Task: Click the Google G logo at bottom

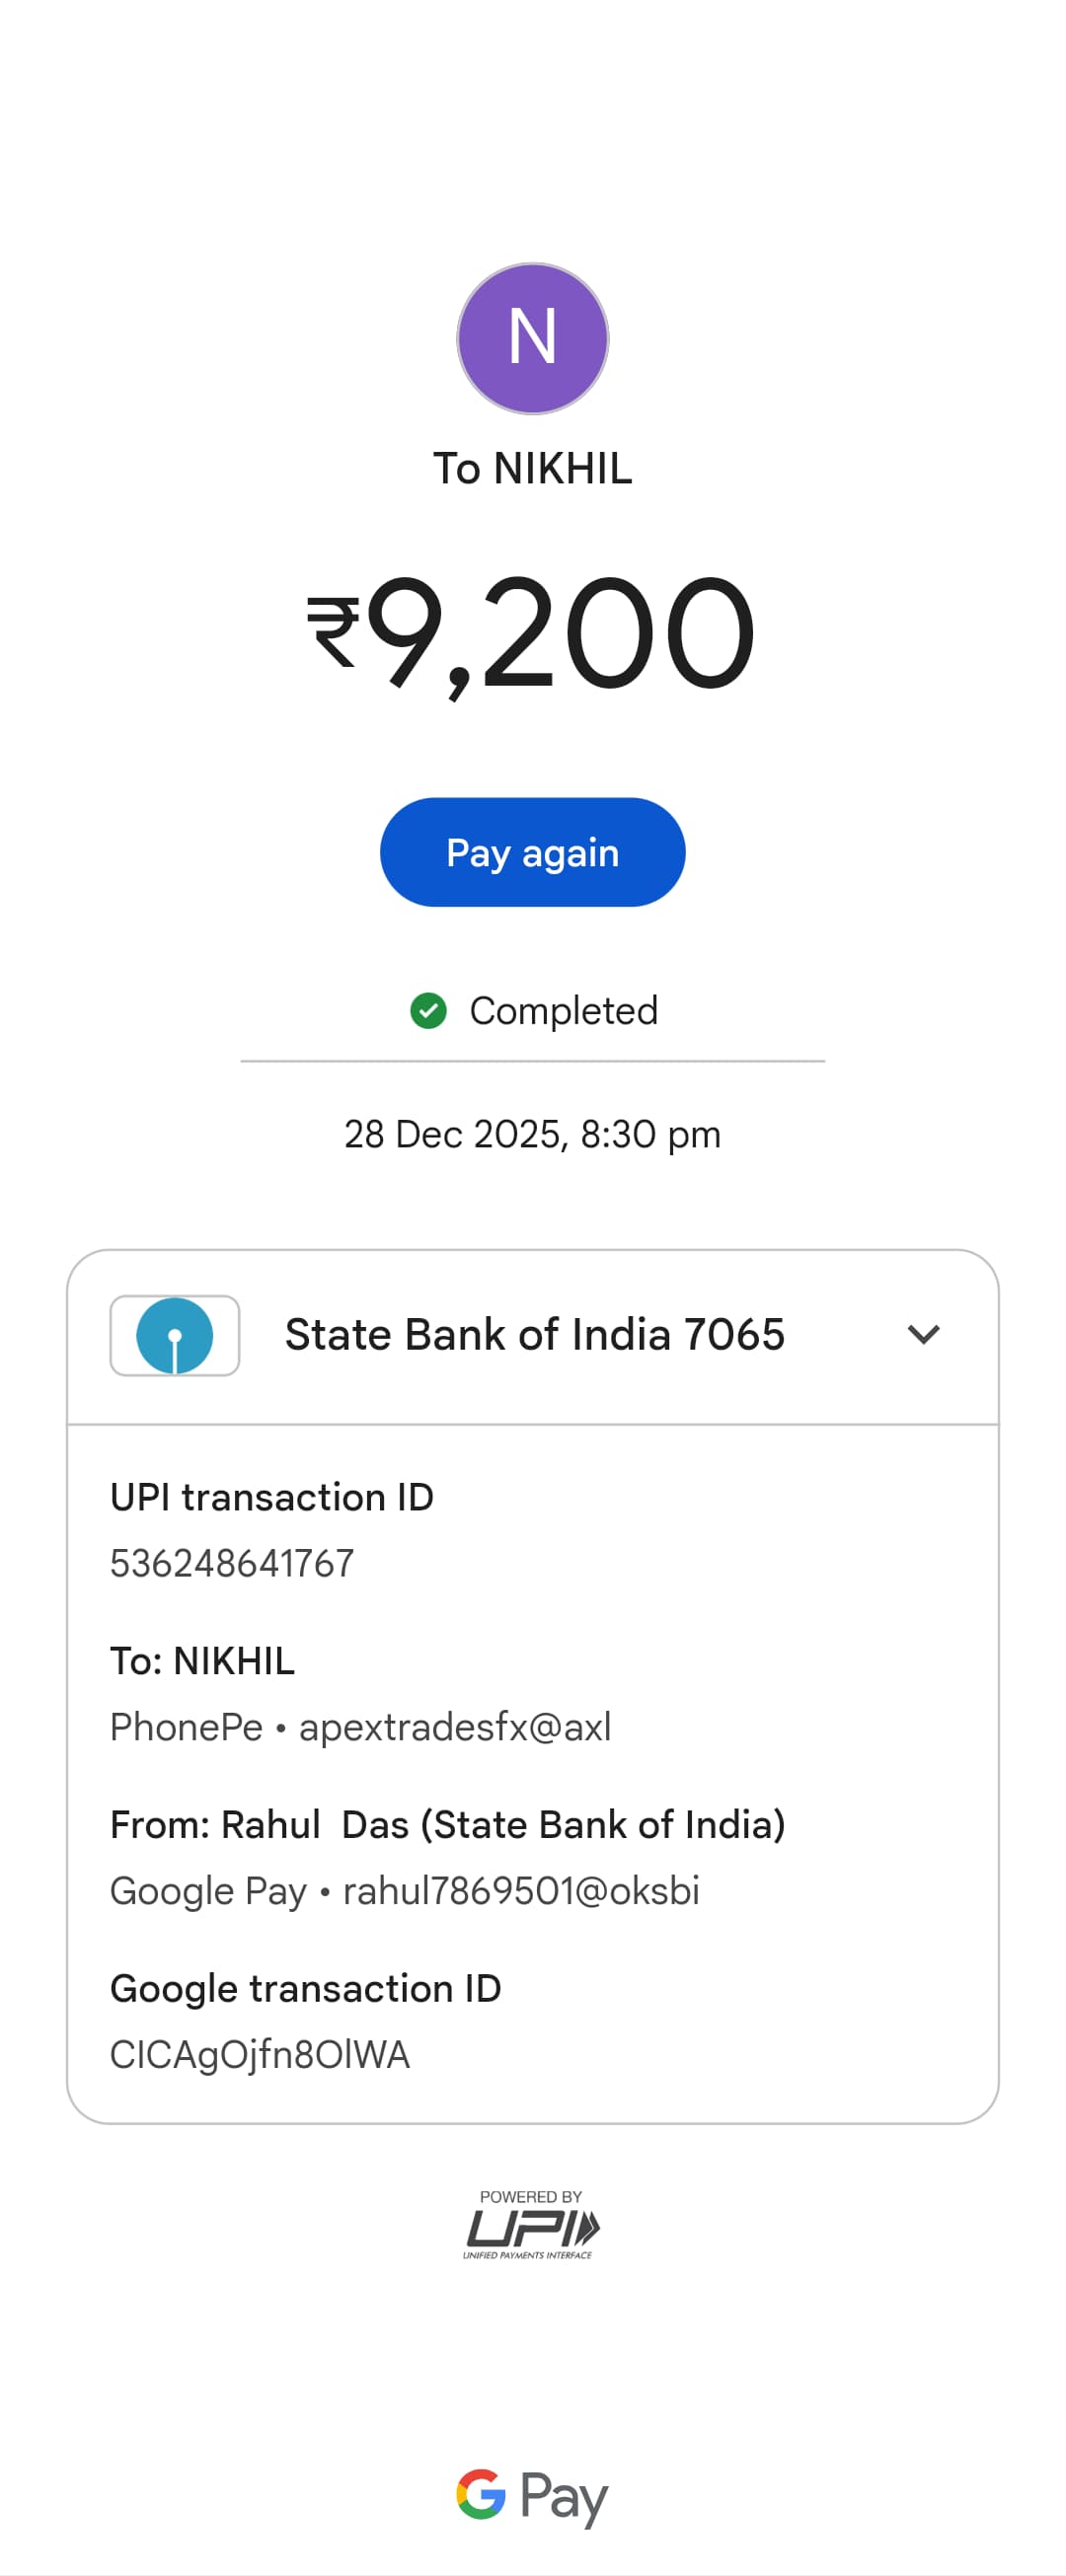Action: 481,2494
